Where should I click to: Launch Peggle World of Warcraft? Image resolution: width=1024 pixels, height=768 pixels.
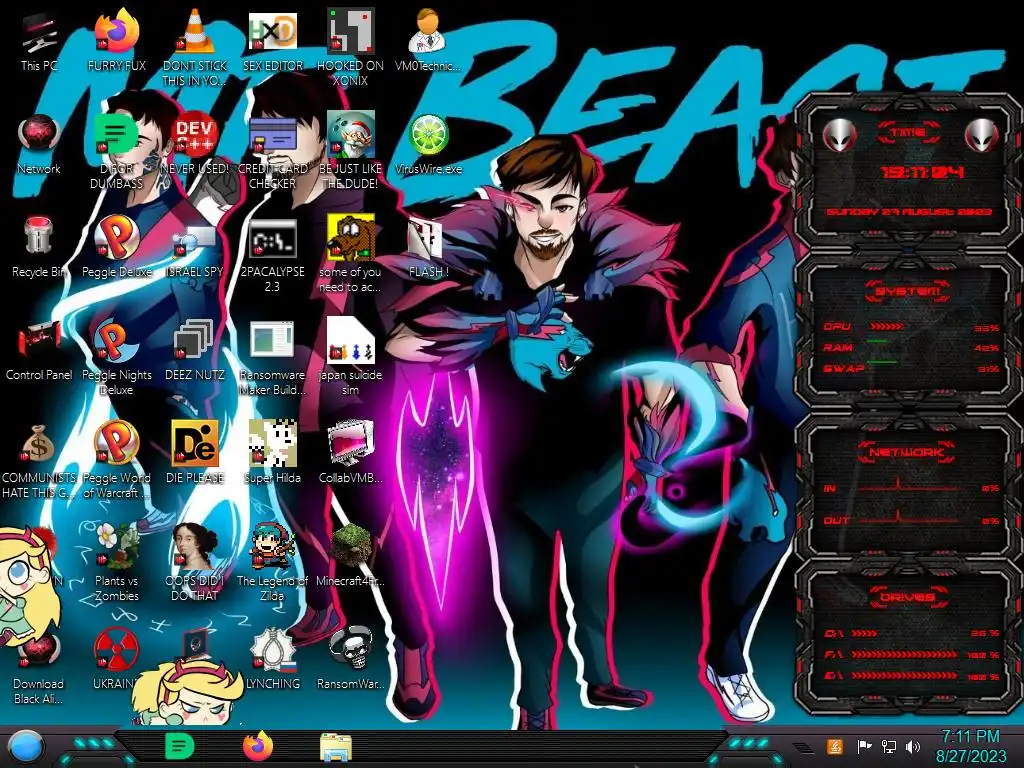(x=116, y=460)
